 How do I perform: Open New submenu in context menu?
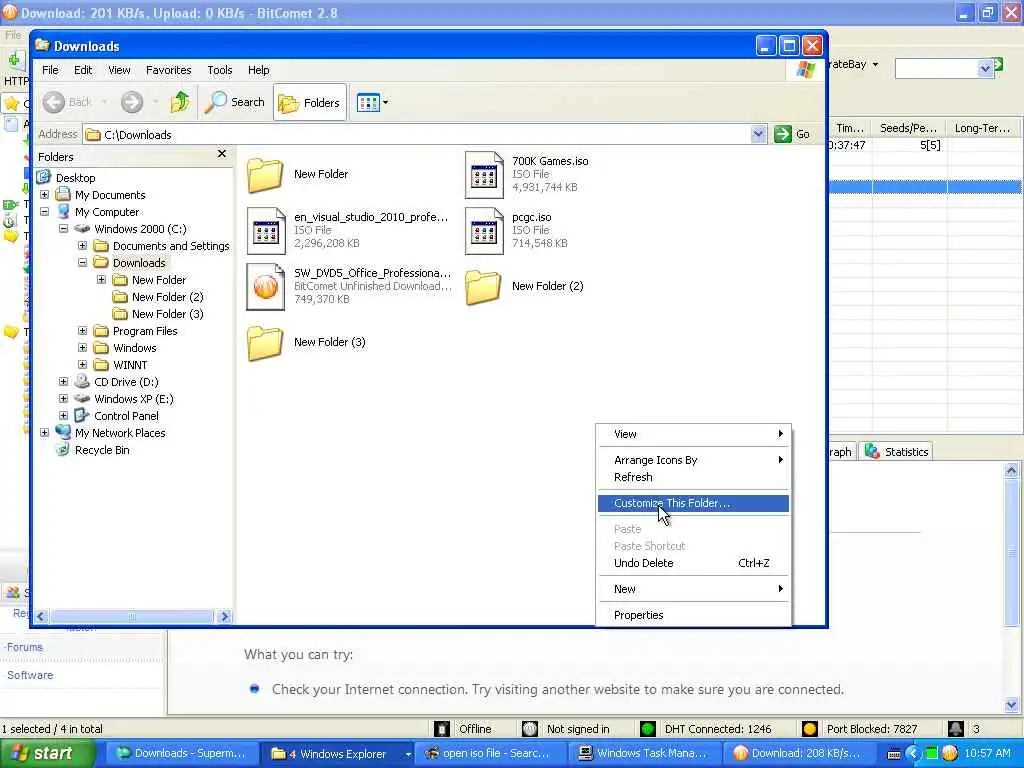pos(693,589)
